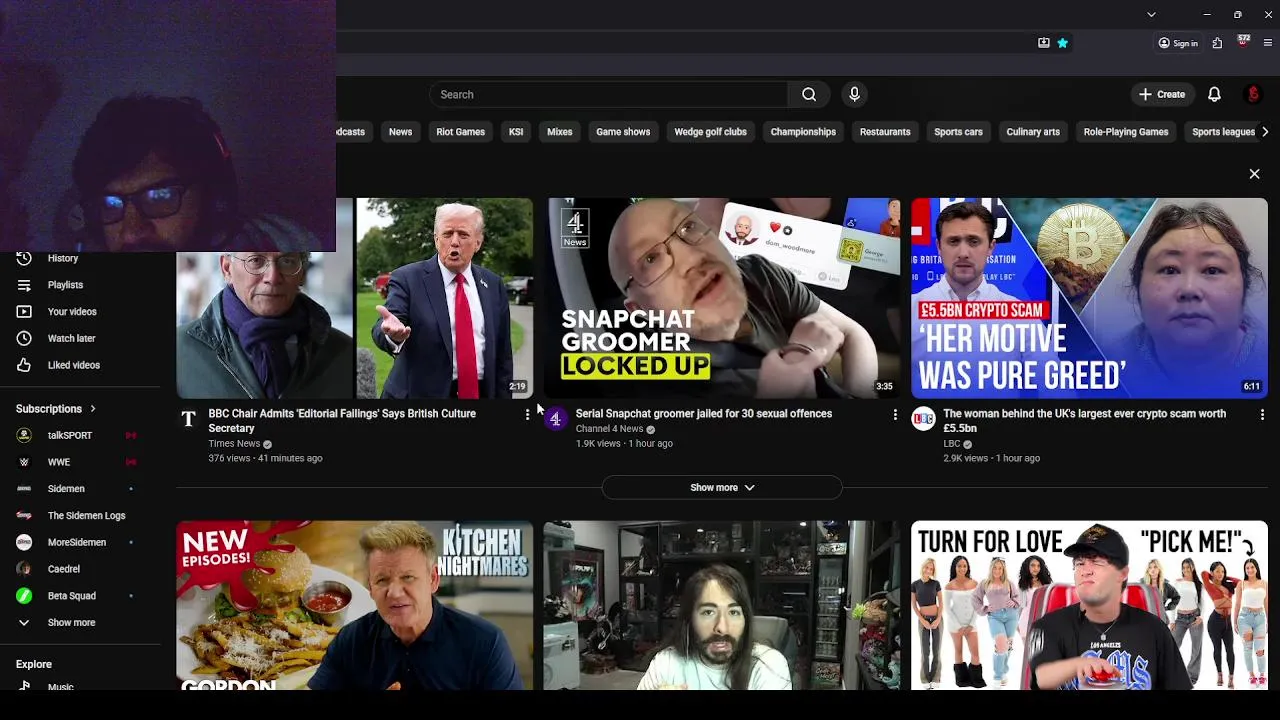Click Playlists icon in sidebar
1280x720 pixels.
coord(24,285)
